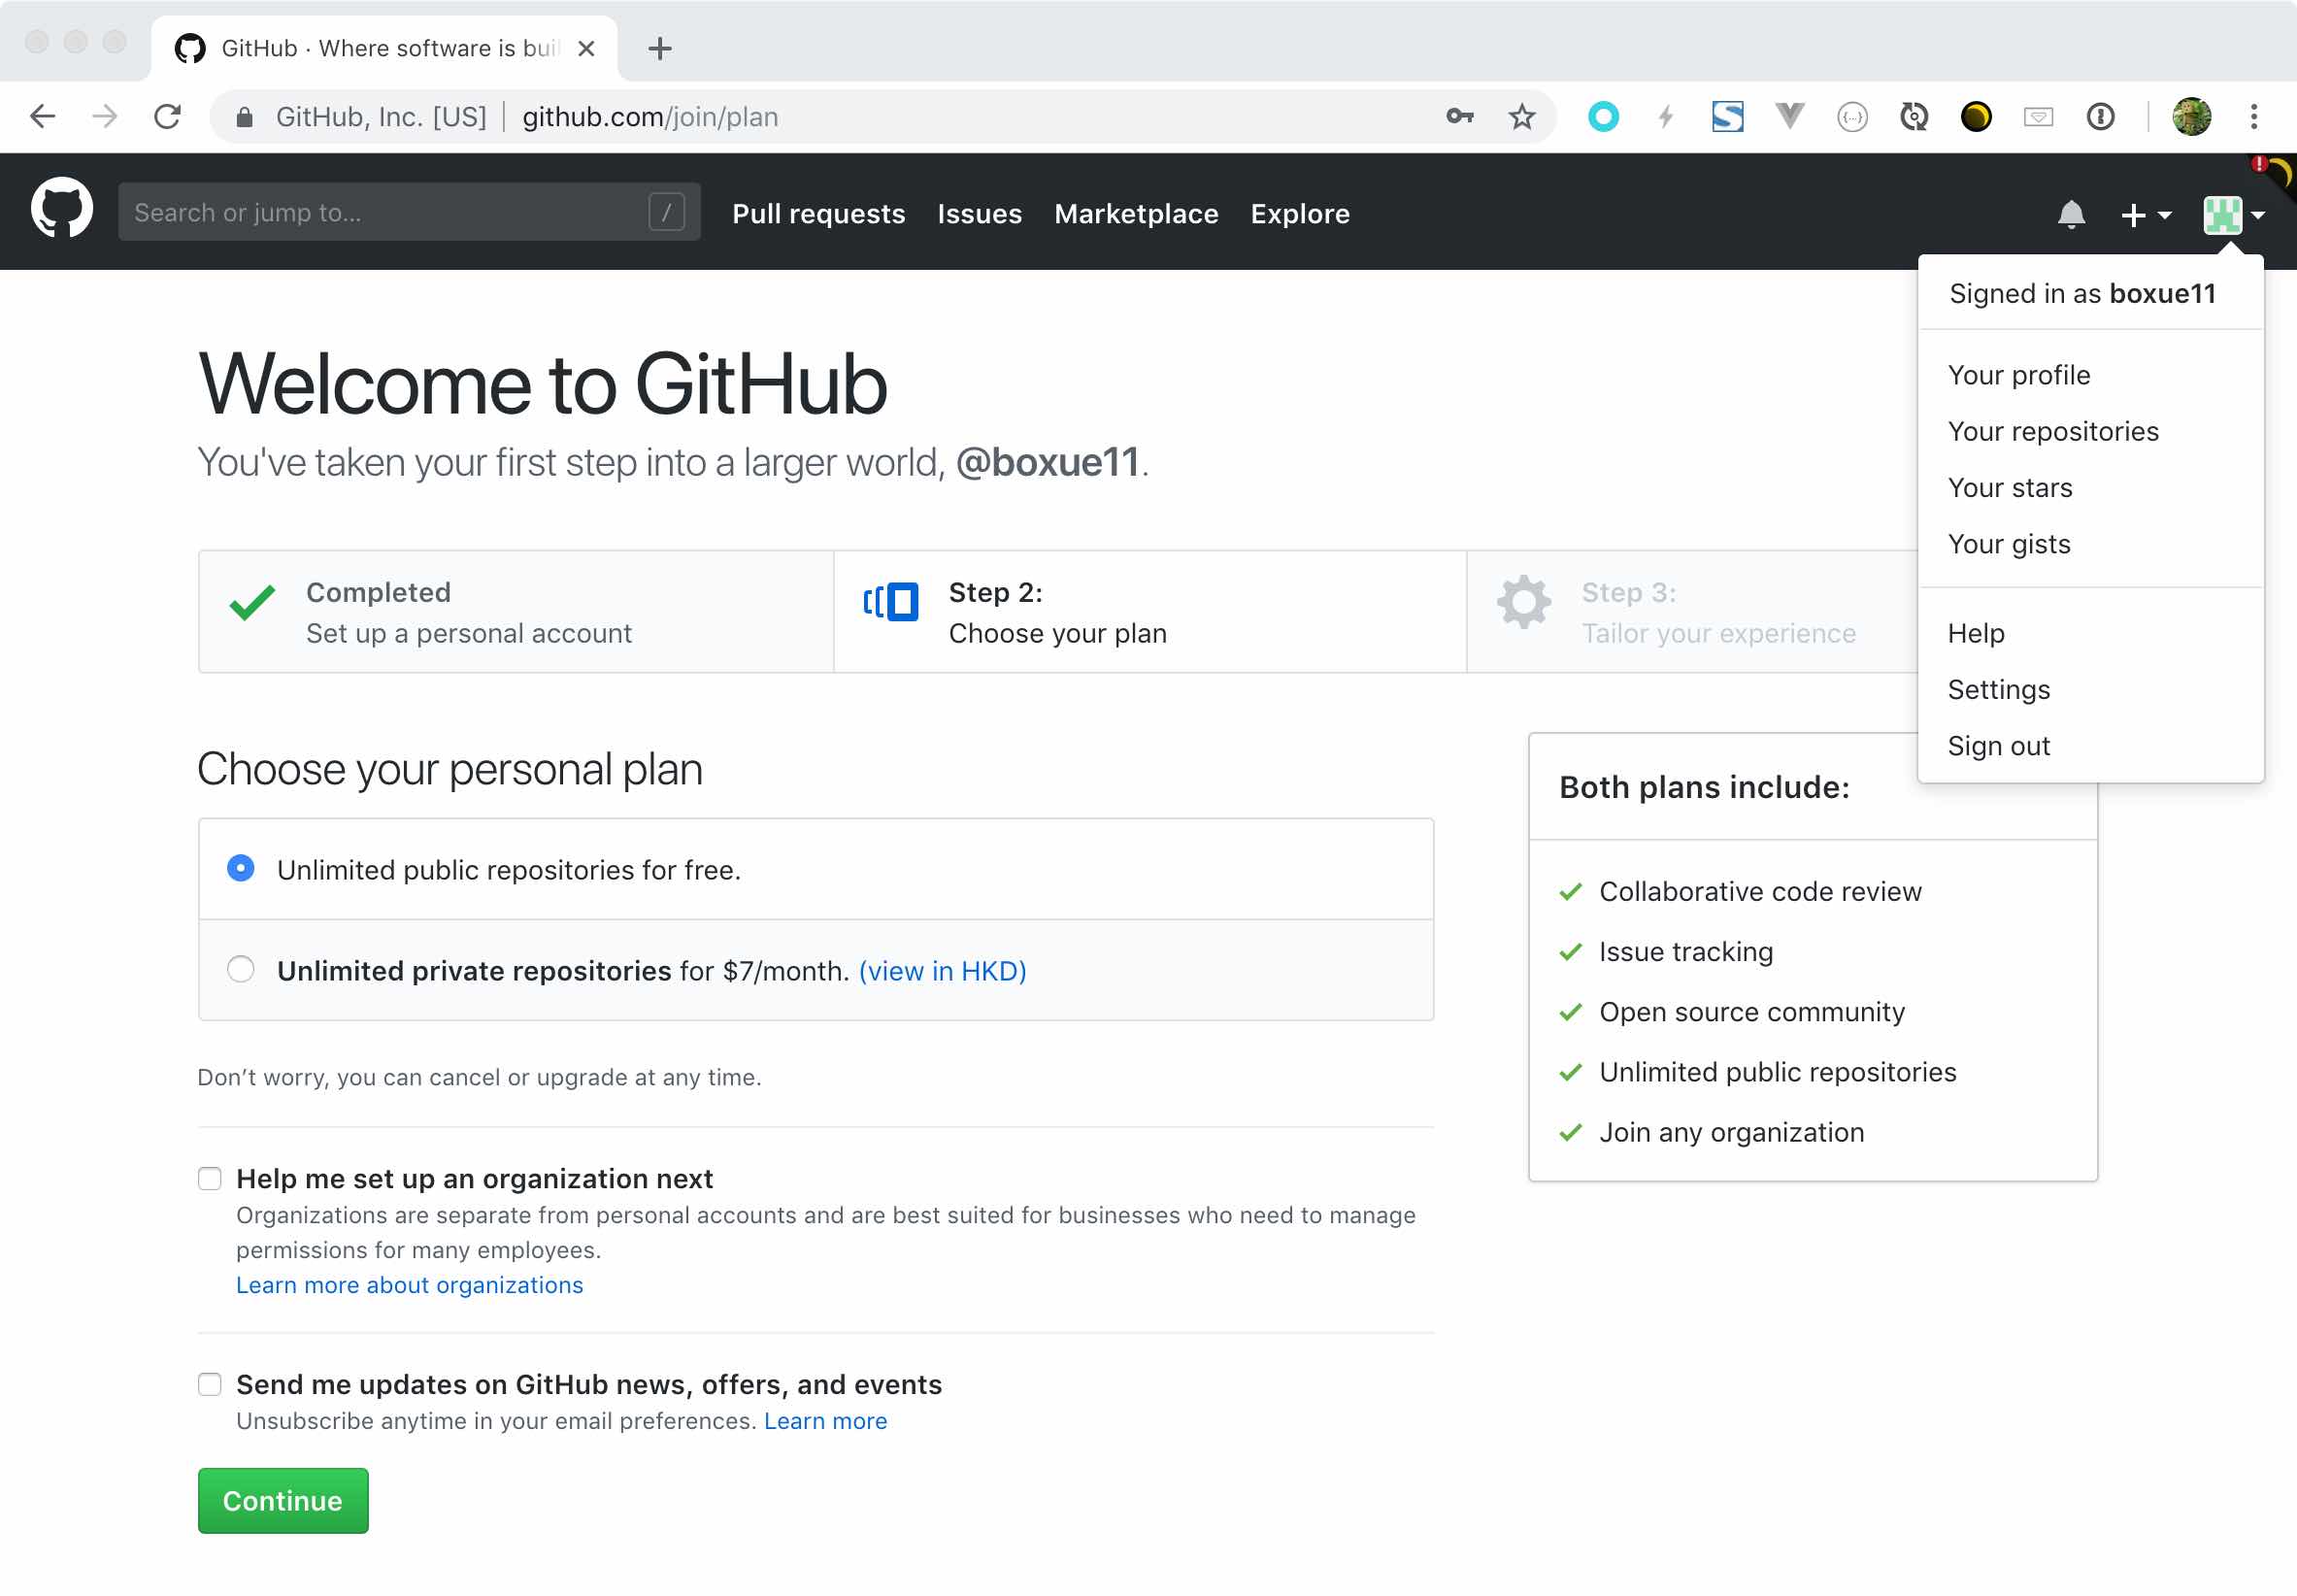Image resolution: width=2297 pixels, height=1596 pixels.
Task: Bookmark page with star icon
Action: 1521,117
